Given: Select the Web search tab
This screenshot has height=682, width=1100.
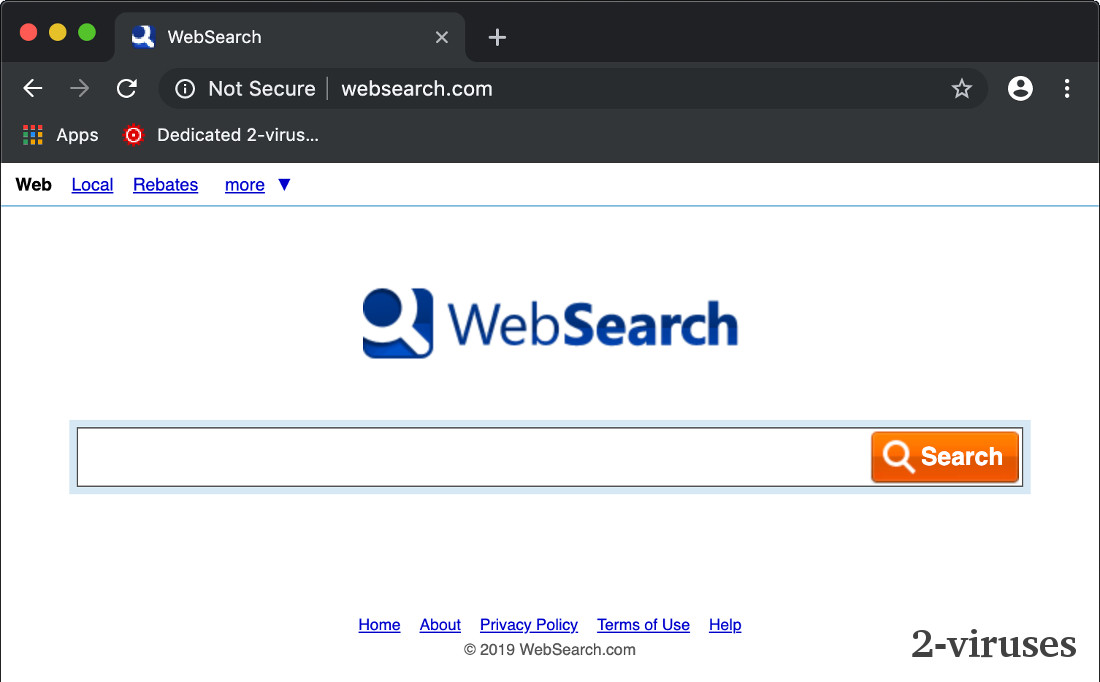Looking at the screenshot, I should 34,185.
